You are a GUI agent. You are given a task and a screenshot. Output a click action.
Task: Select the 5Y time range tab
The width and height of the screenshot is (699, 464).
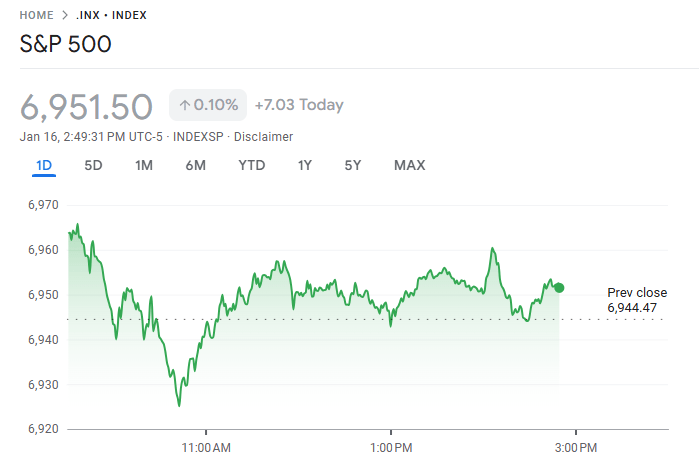point(352,165)
